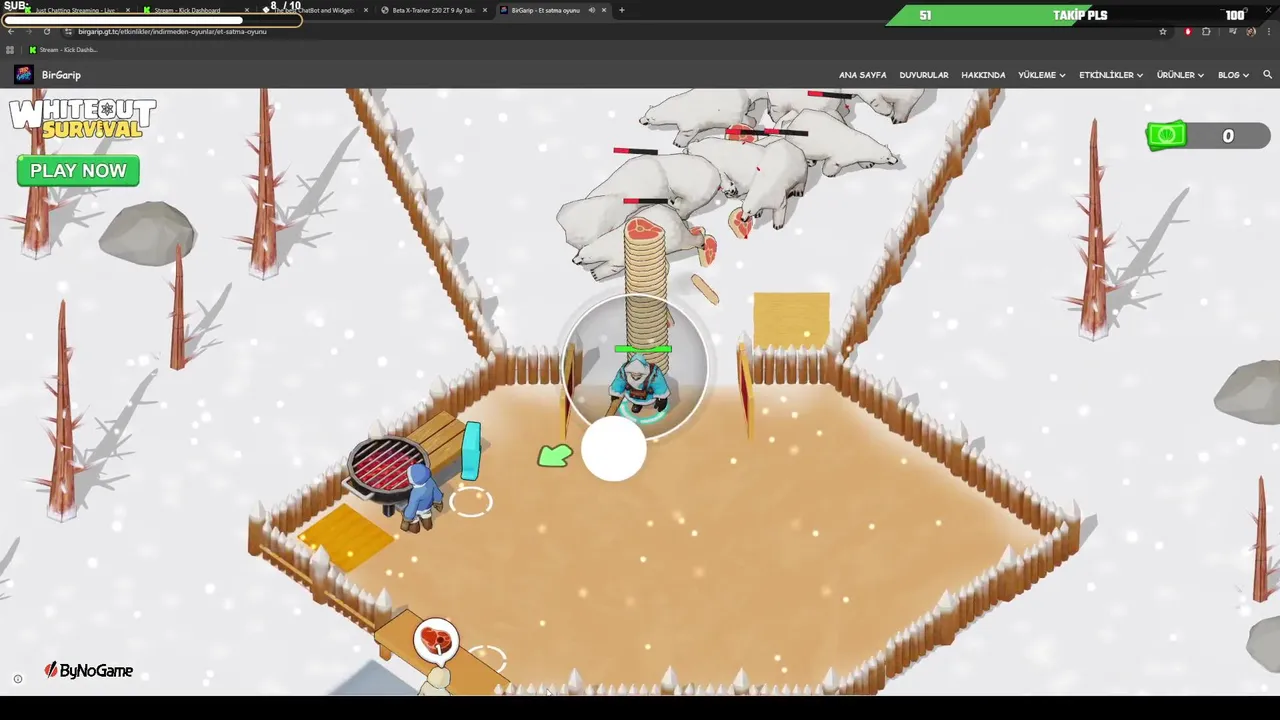Click the white joystick circle

614,450
